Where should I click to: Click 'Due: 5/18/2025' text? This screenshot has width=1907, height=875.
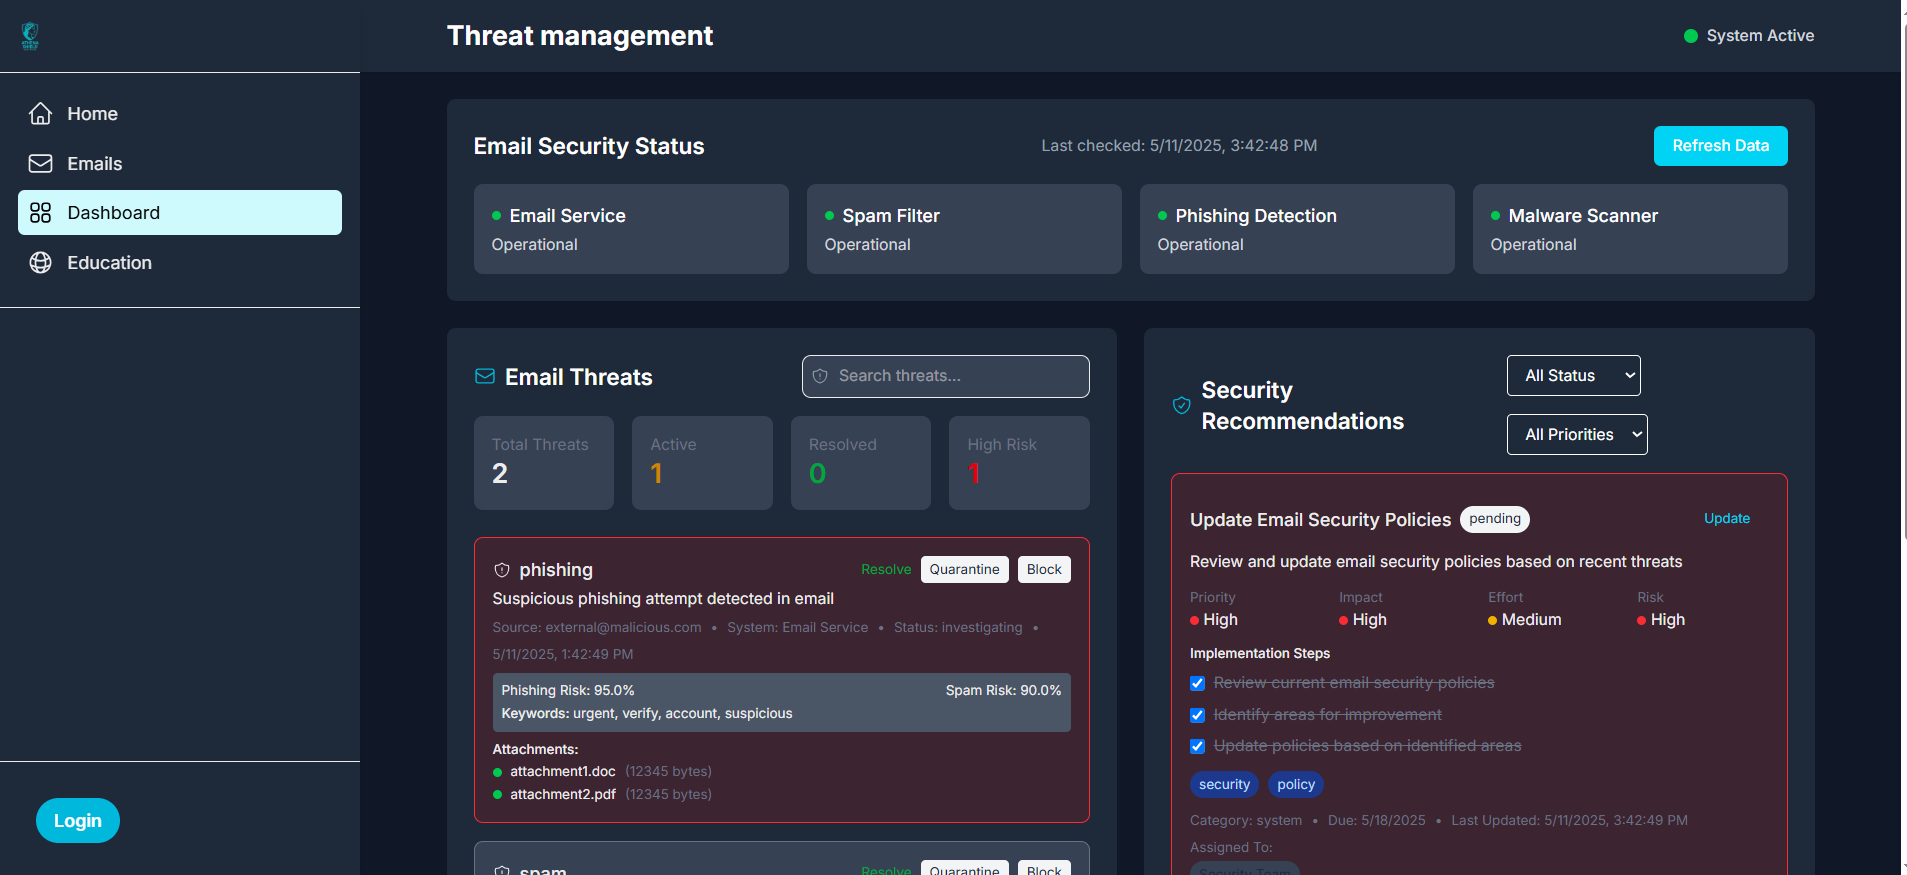(1376, 820)
